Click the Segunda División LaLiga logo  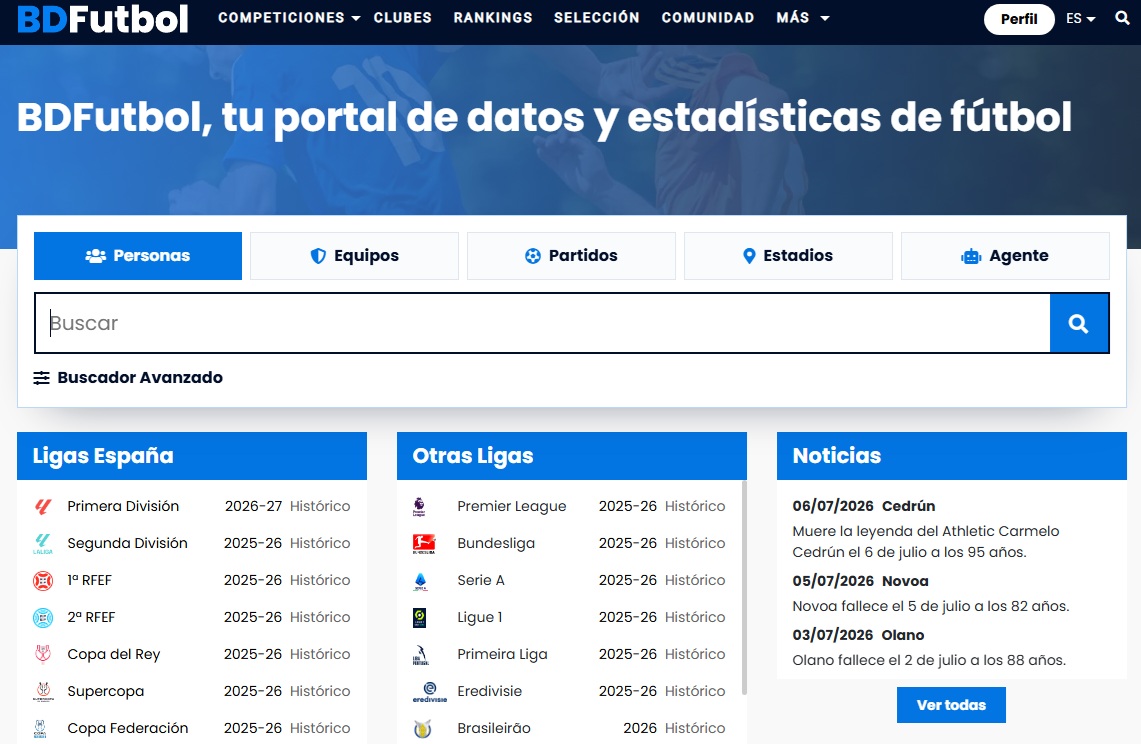tap(43, 544)
